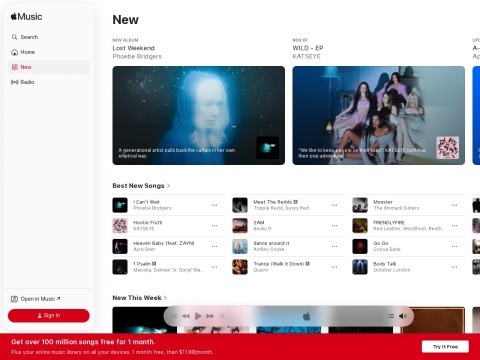Click the KATSEYE artist link under WILD - EP
Image resolution: width=480 pixels, height=360 pixels.
306,57
